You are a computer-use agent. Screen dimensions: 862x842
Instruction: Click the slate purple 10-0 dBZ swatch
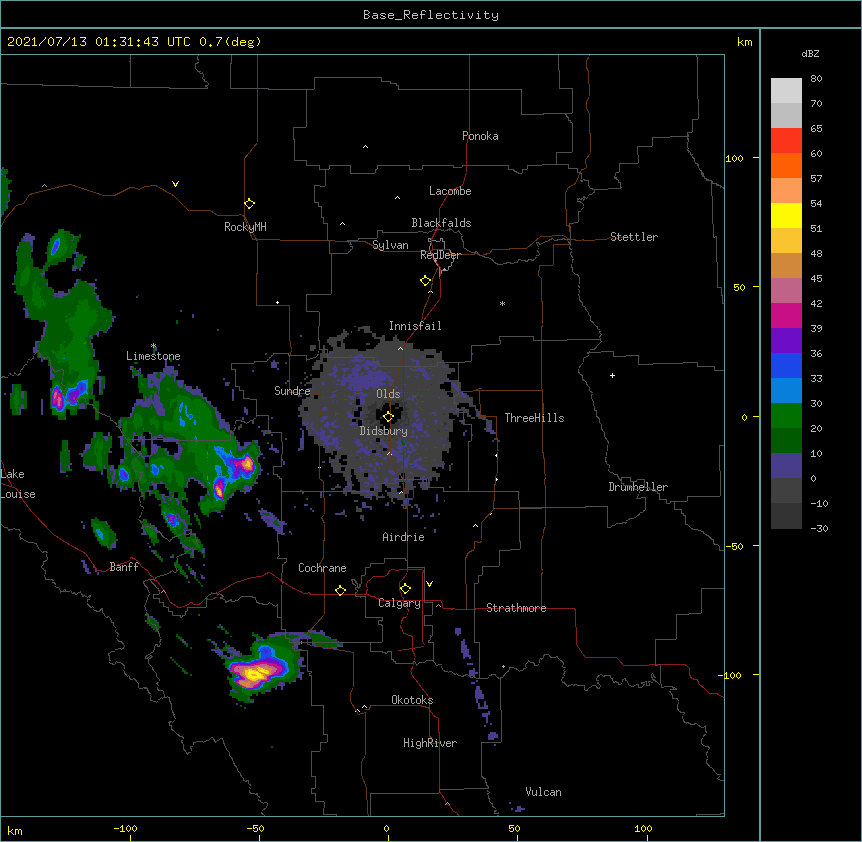pyautogui.click(x=786, y=466)
